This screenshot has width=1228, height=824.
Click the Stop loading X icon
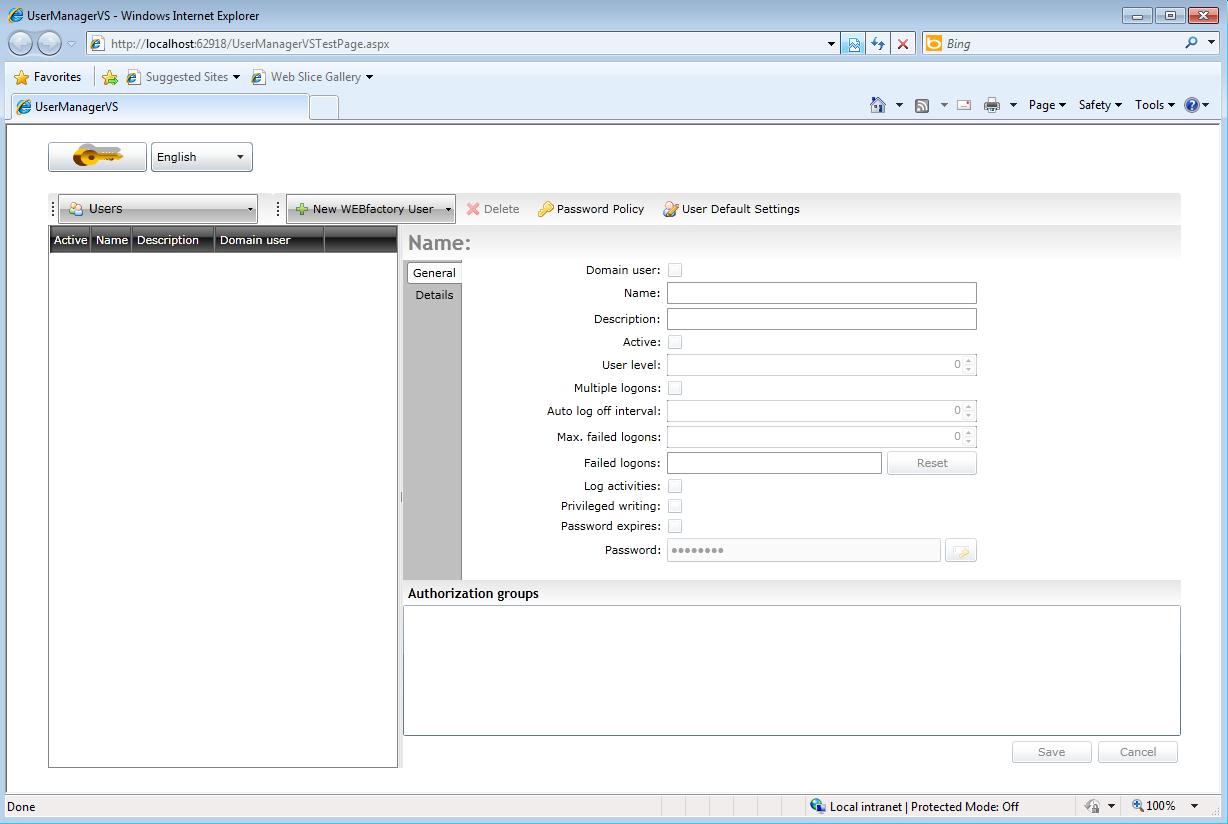pyautogui.click(x=903, y=44)
